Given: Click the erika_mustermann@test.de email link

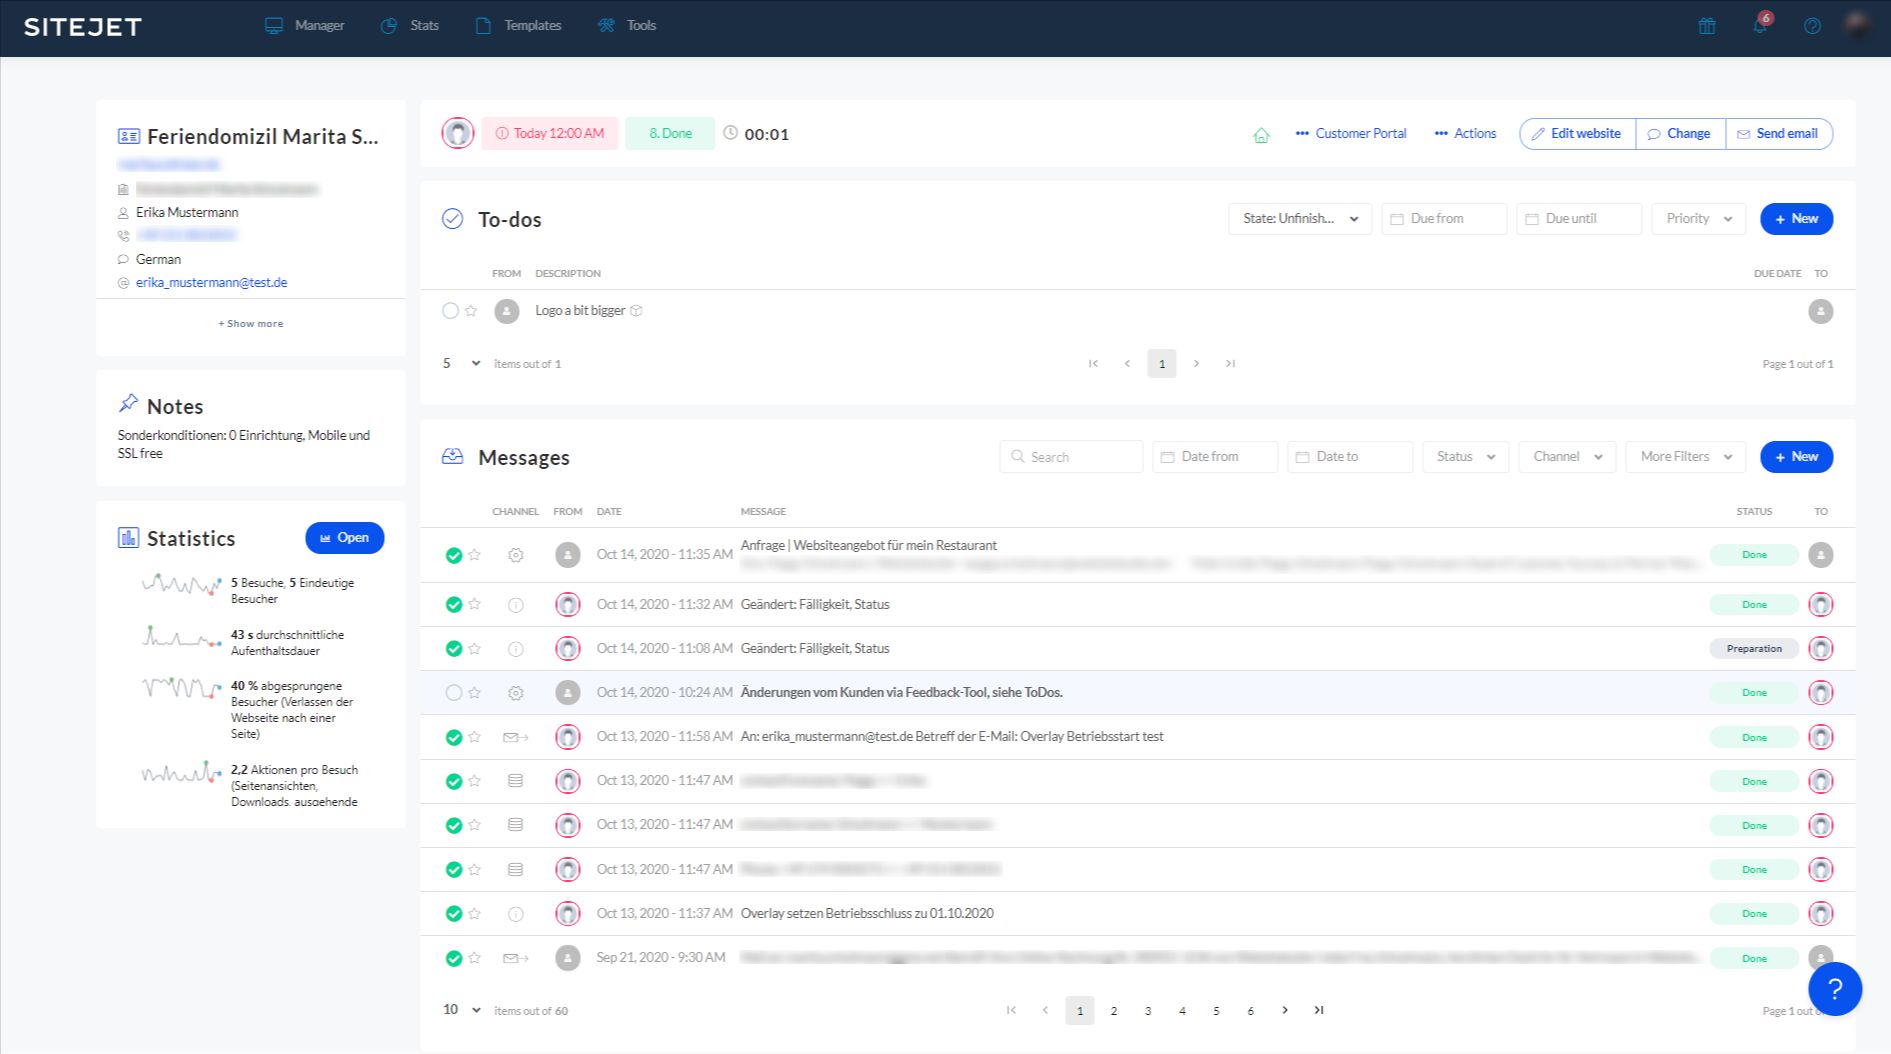Looking at the screenshot, I should coord(211,283).
